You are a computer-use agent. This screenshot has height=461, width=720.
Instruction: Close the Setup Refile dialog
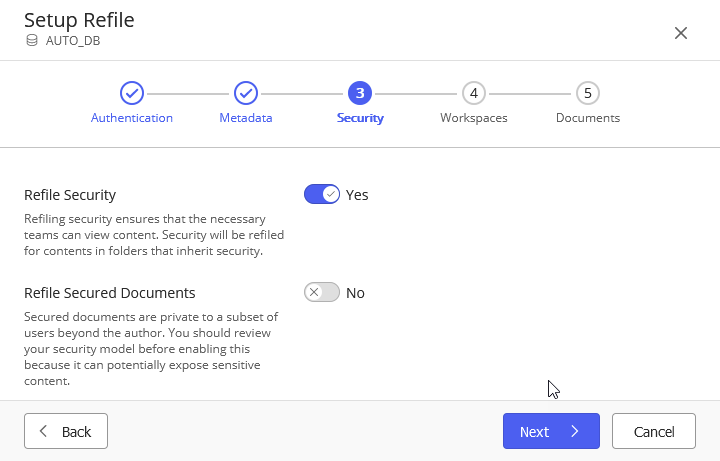(681, 33)
